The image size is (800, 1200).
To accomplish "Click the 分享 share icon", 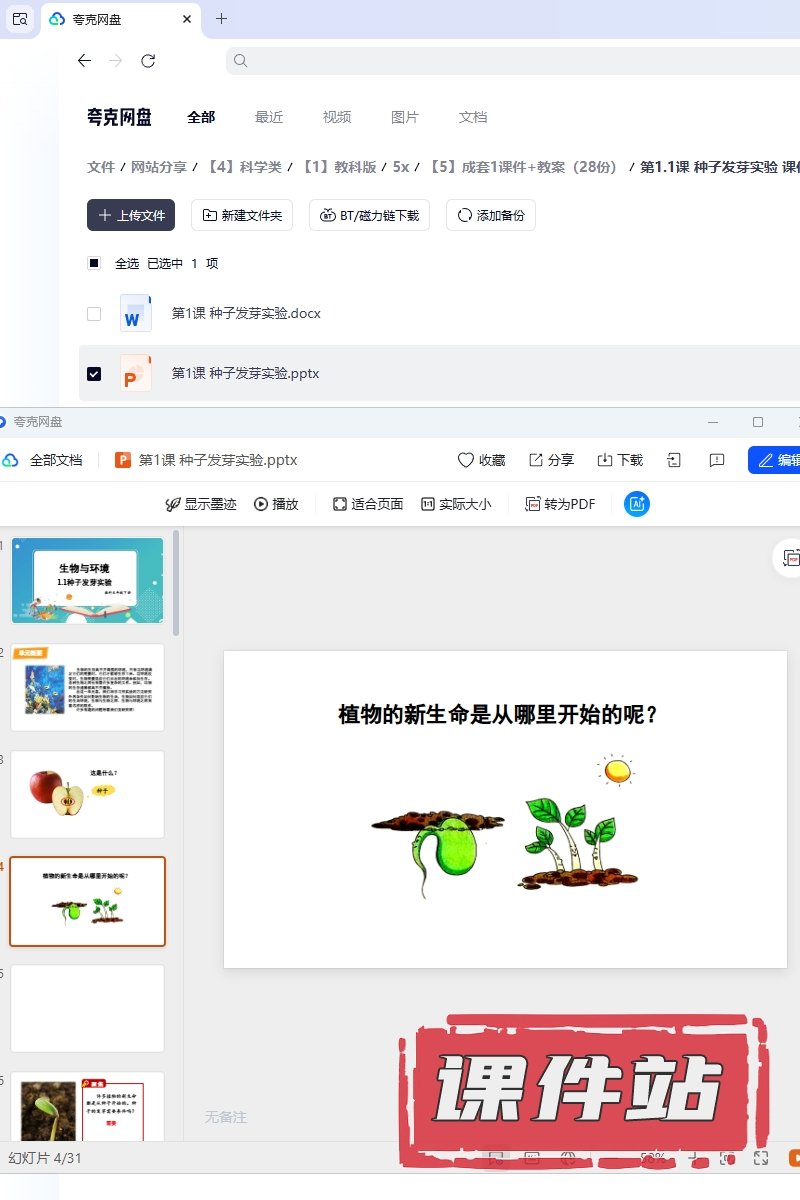I will 536,460.
